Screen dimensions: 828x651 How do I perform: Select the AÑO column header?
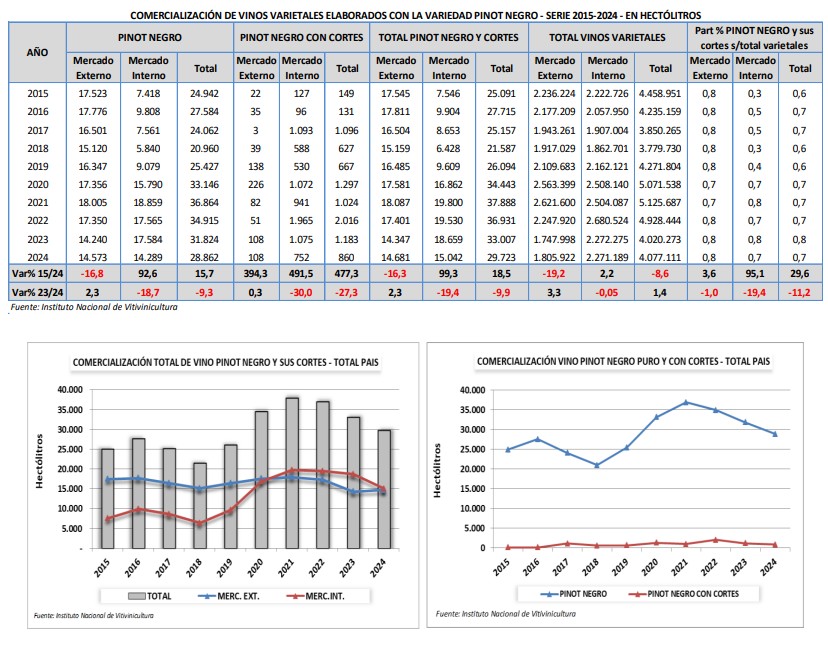click(37, 52)
